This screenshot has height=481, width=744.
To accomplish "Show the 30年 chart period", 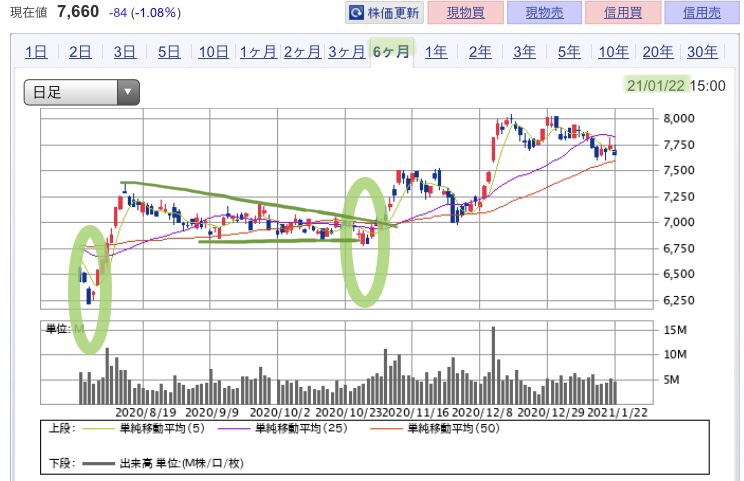I will click(x=702, y=52).
